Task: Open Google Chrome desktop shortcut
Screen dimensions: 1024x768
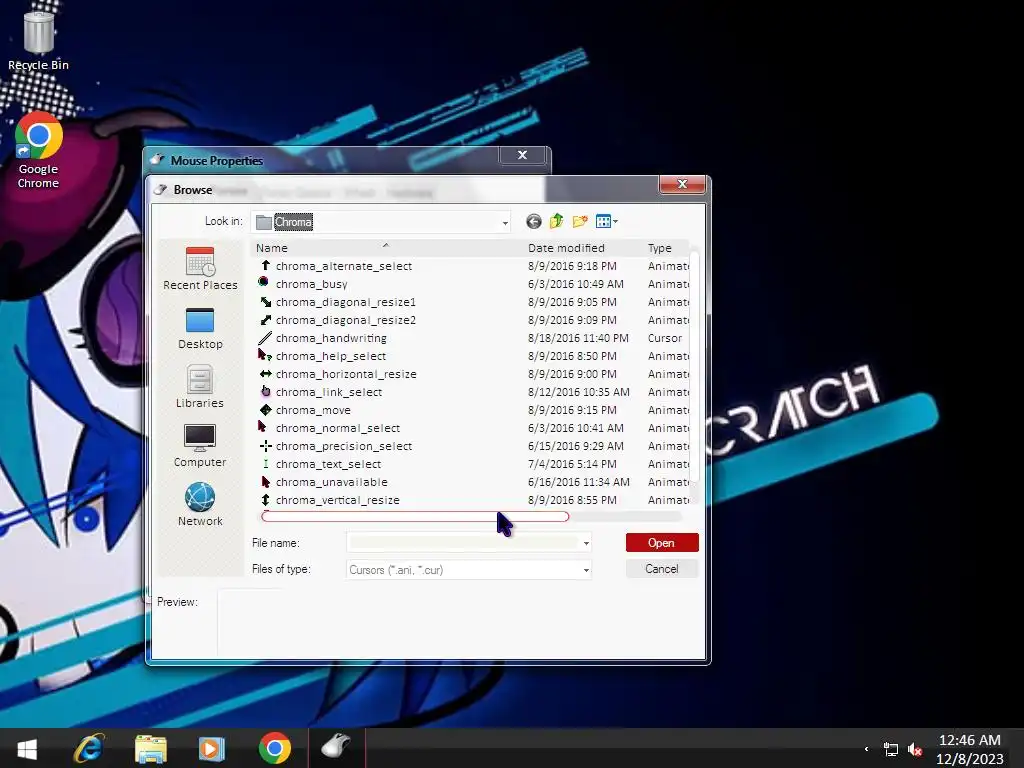Action: coord(39,151)
